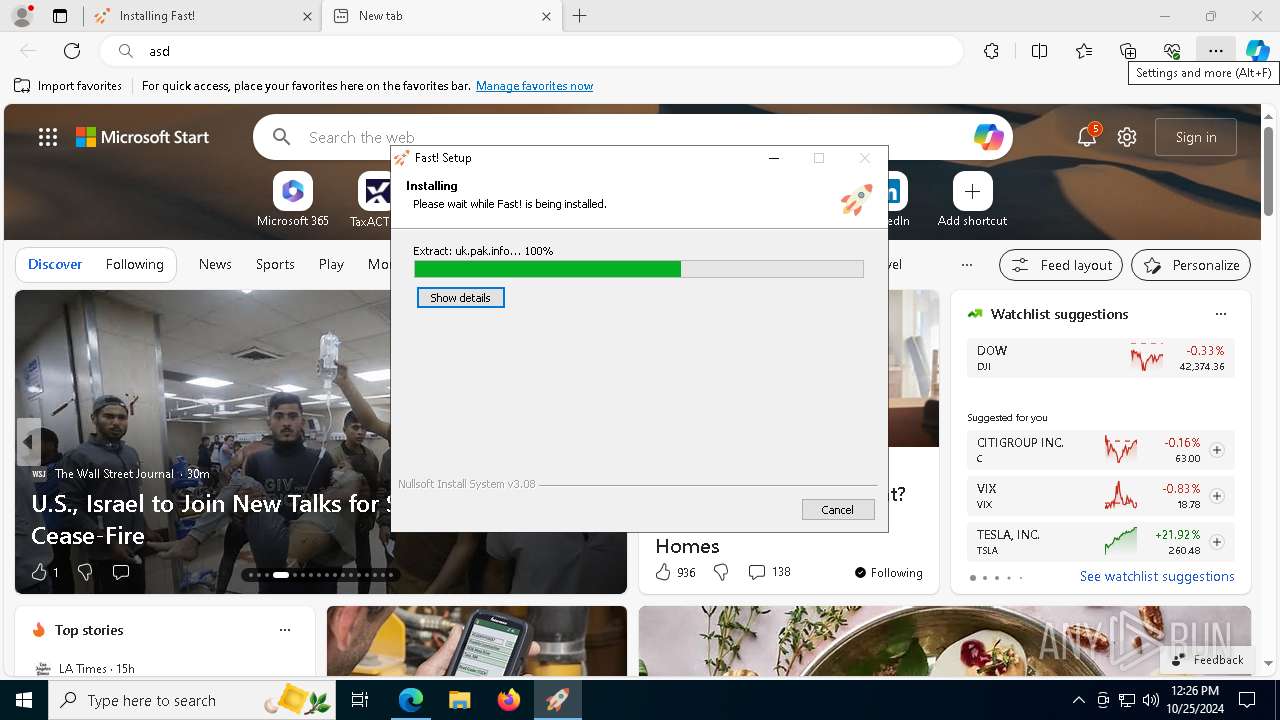The width and height of the screenshot is (1280, 720).
Task: Click the Sign in button
Action: tap(1196, 138)
